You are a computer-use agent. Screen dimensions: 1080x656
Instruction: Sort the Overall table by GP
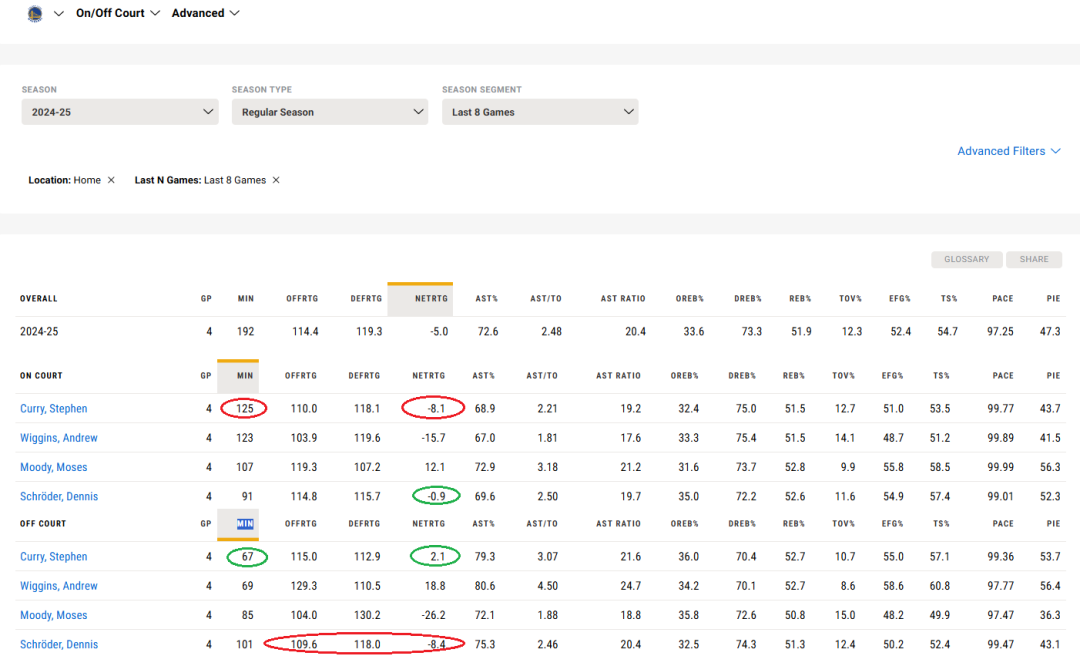[x=206, y=298]
